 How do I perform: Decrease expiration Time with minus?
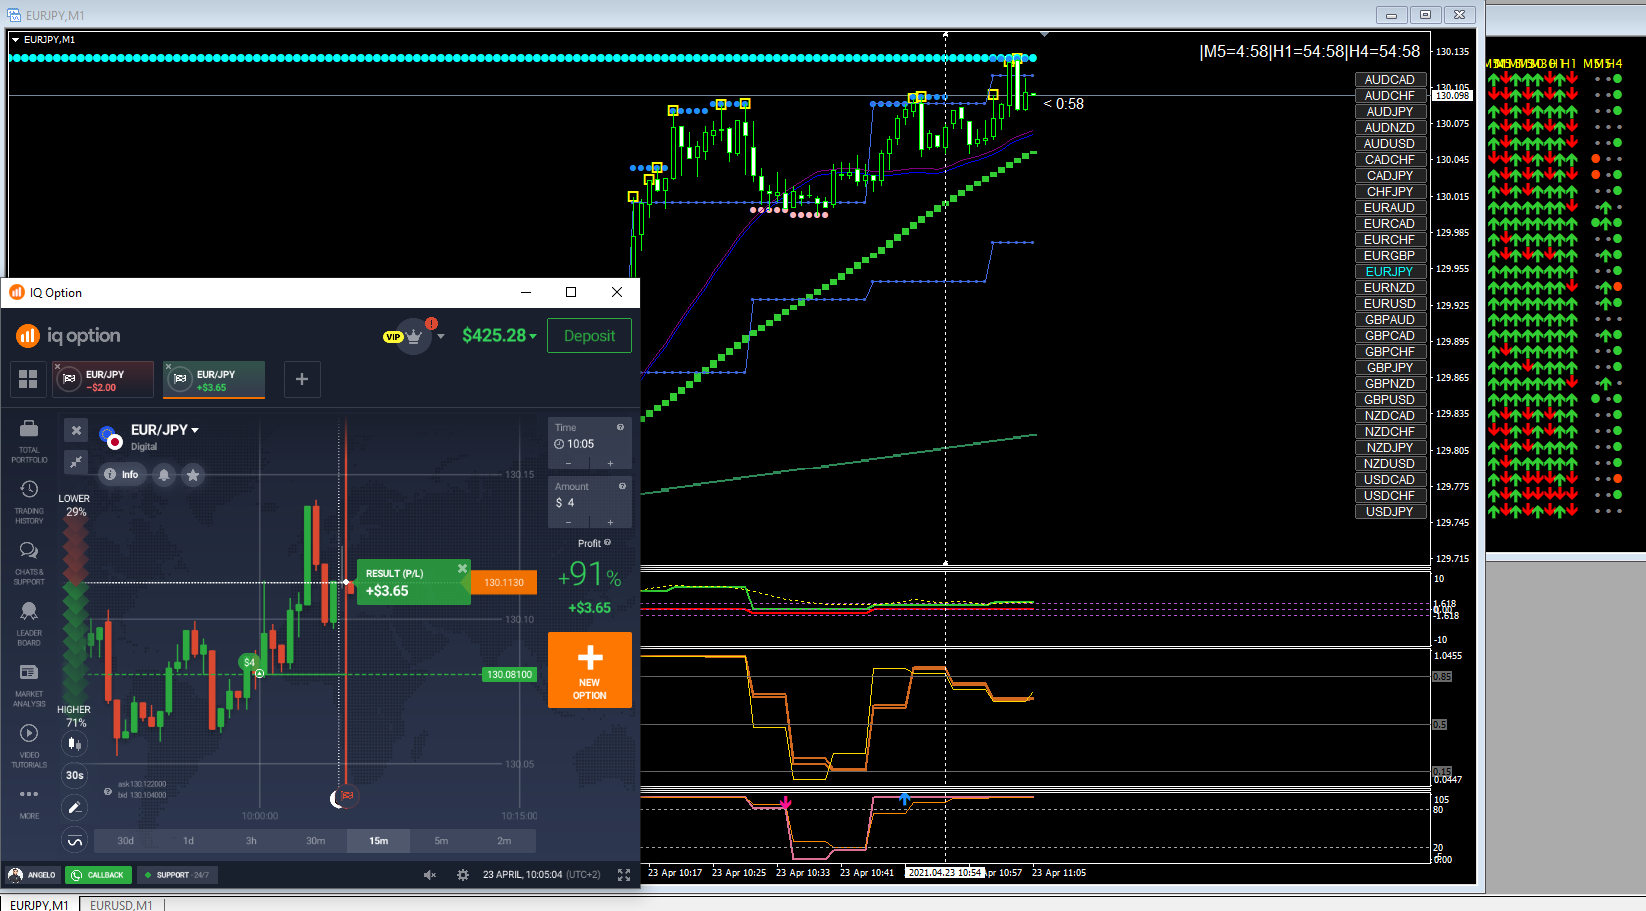point(569,464)
